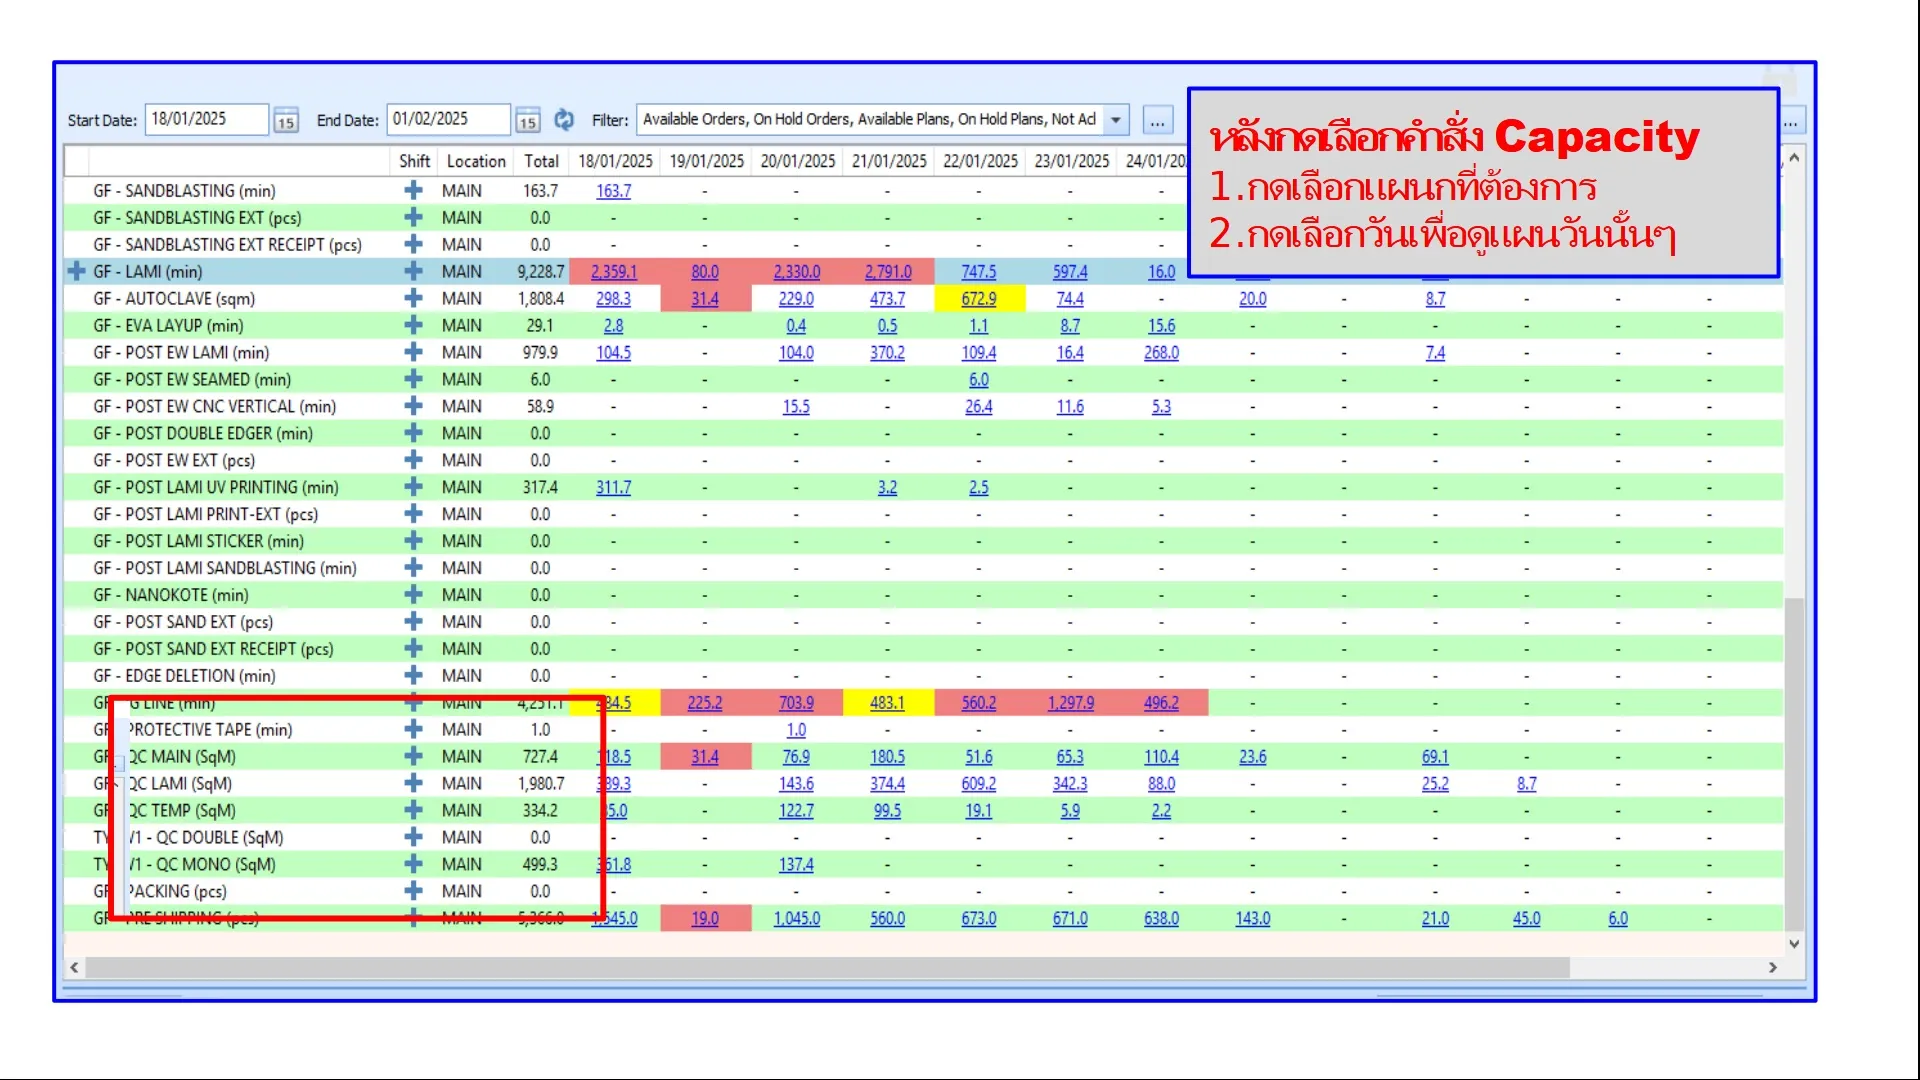The width and height of the screenshot is (1920, 1080).
Task: Click plus icon on GF - POST EW EXT row
Action: pyautogui.click(x=413, y=460)
